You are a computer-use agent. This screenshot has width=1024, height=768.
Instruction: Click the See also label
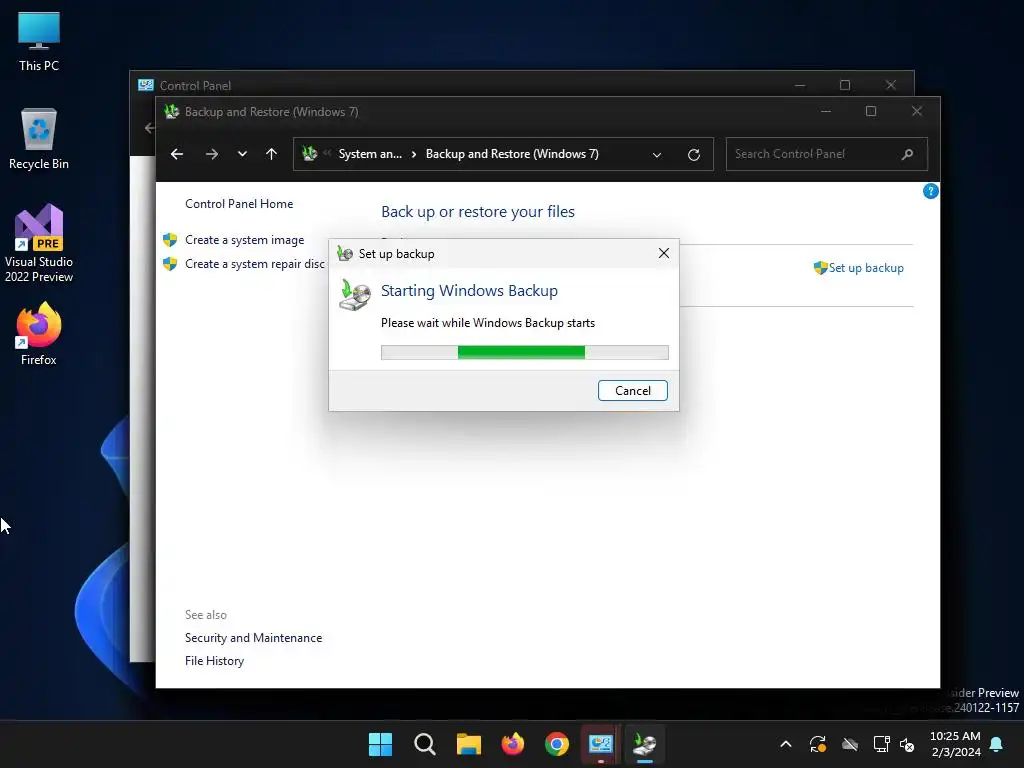click(206, 615)
